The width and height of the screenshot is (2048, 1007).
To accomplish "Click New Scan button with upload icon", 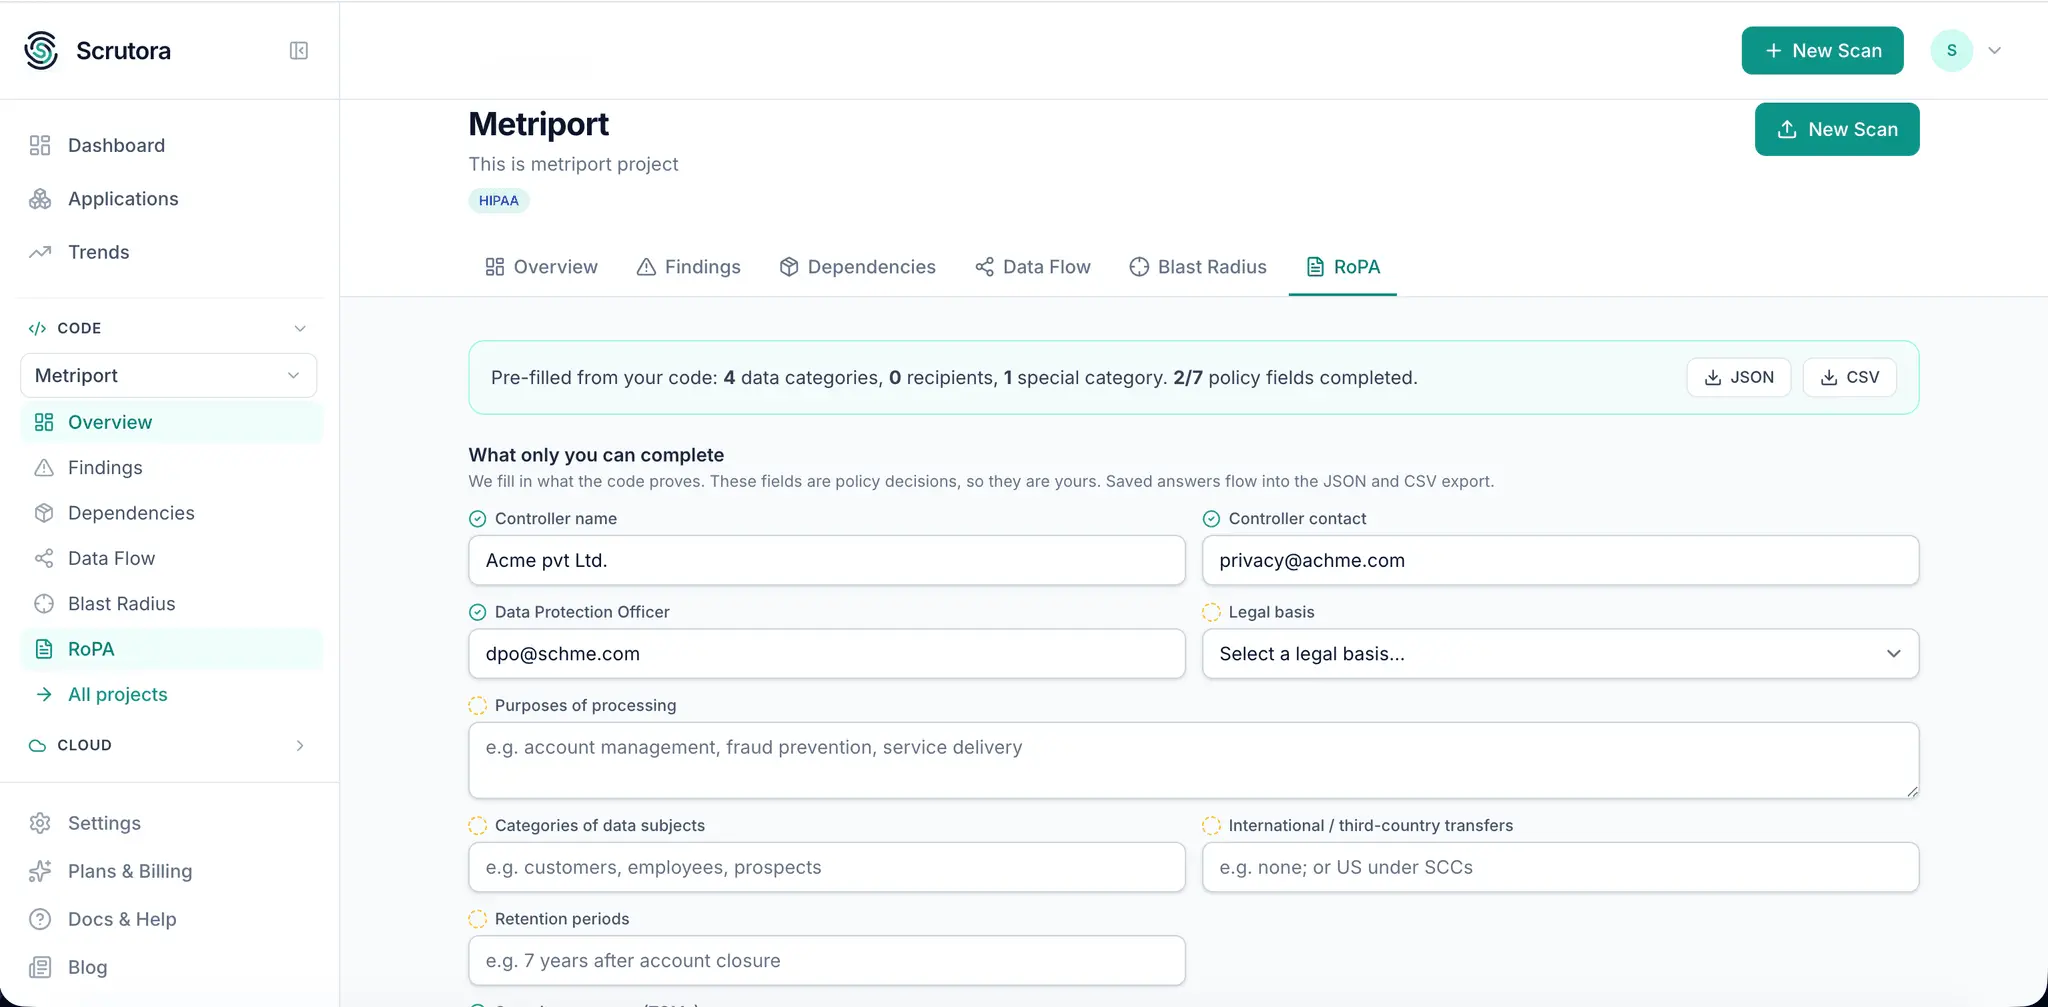I will (x=1837, y=129).
